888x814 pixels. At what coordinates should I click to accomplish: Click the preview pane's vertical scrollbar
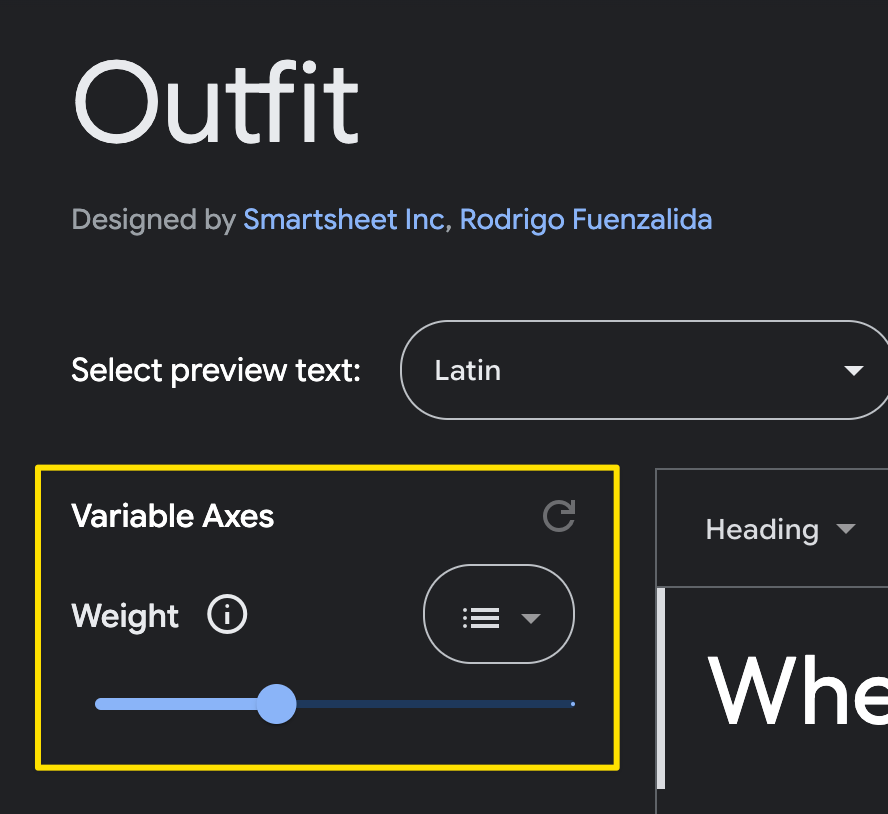pos(661,688)
